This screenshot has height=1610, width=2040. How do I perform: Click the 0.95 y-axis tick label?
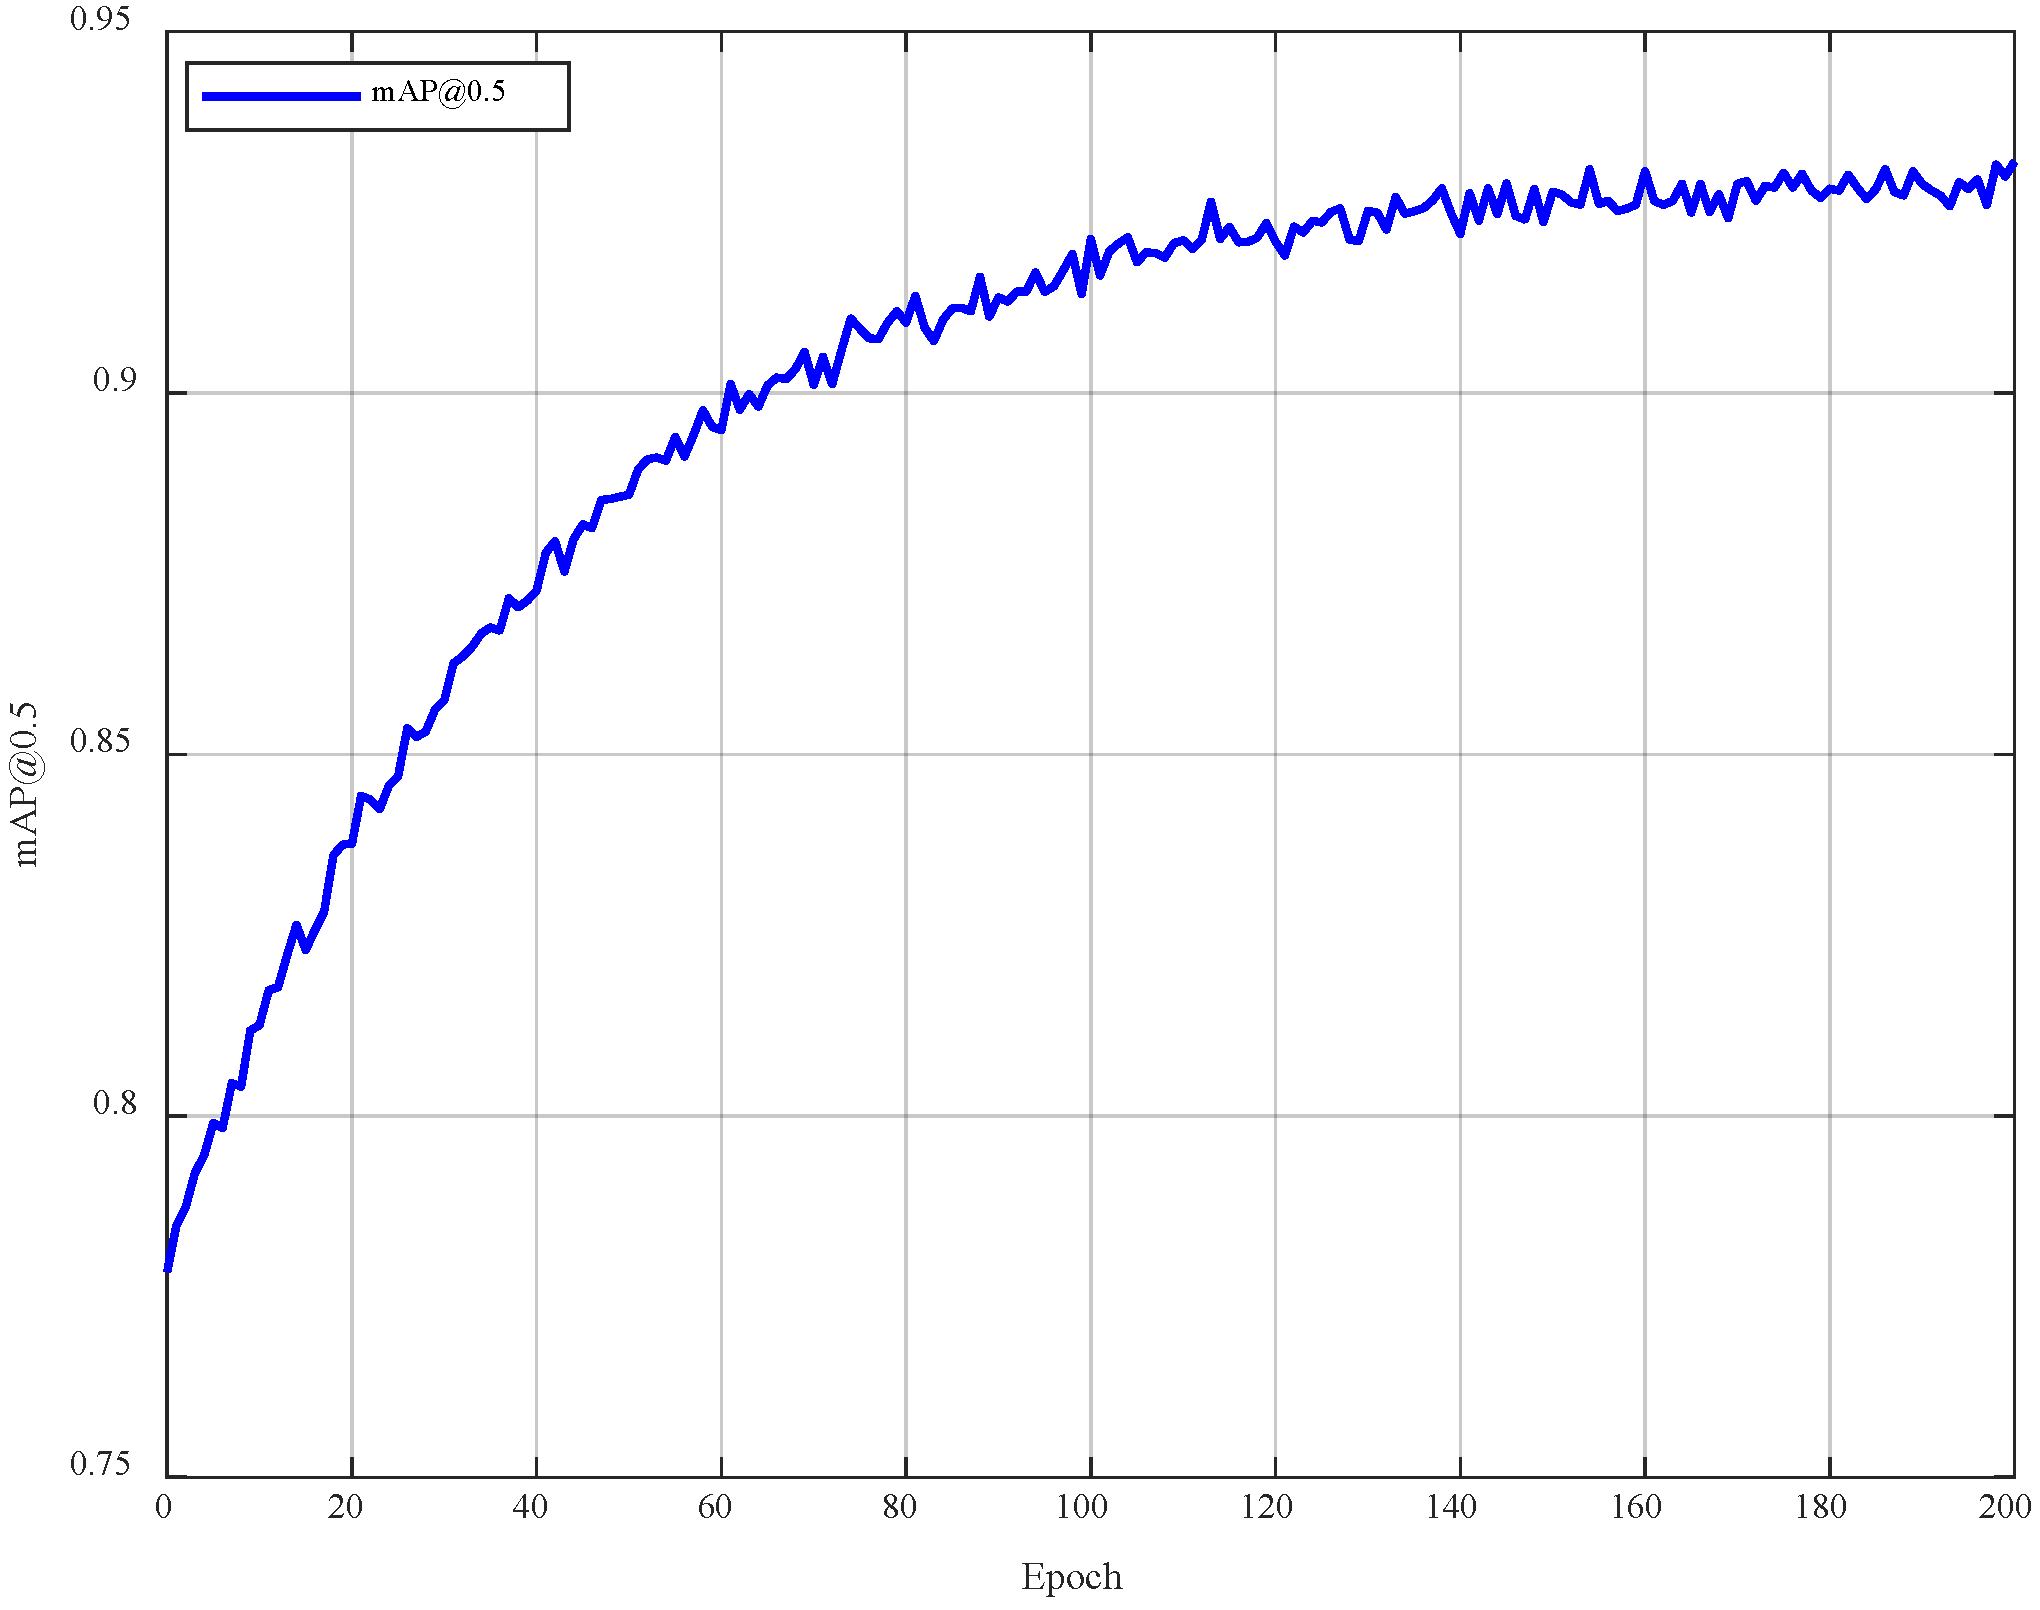(100, 19)
